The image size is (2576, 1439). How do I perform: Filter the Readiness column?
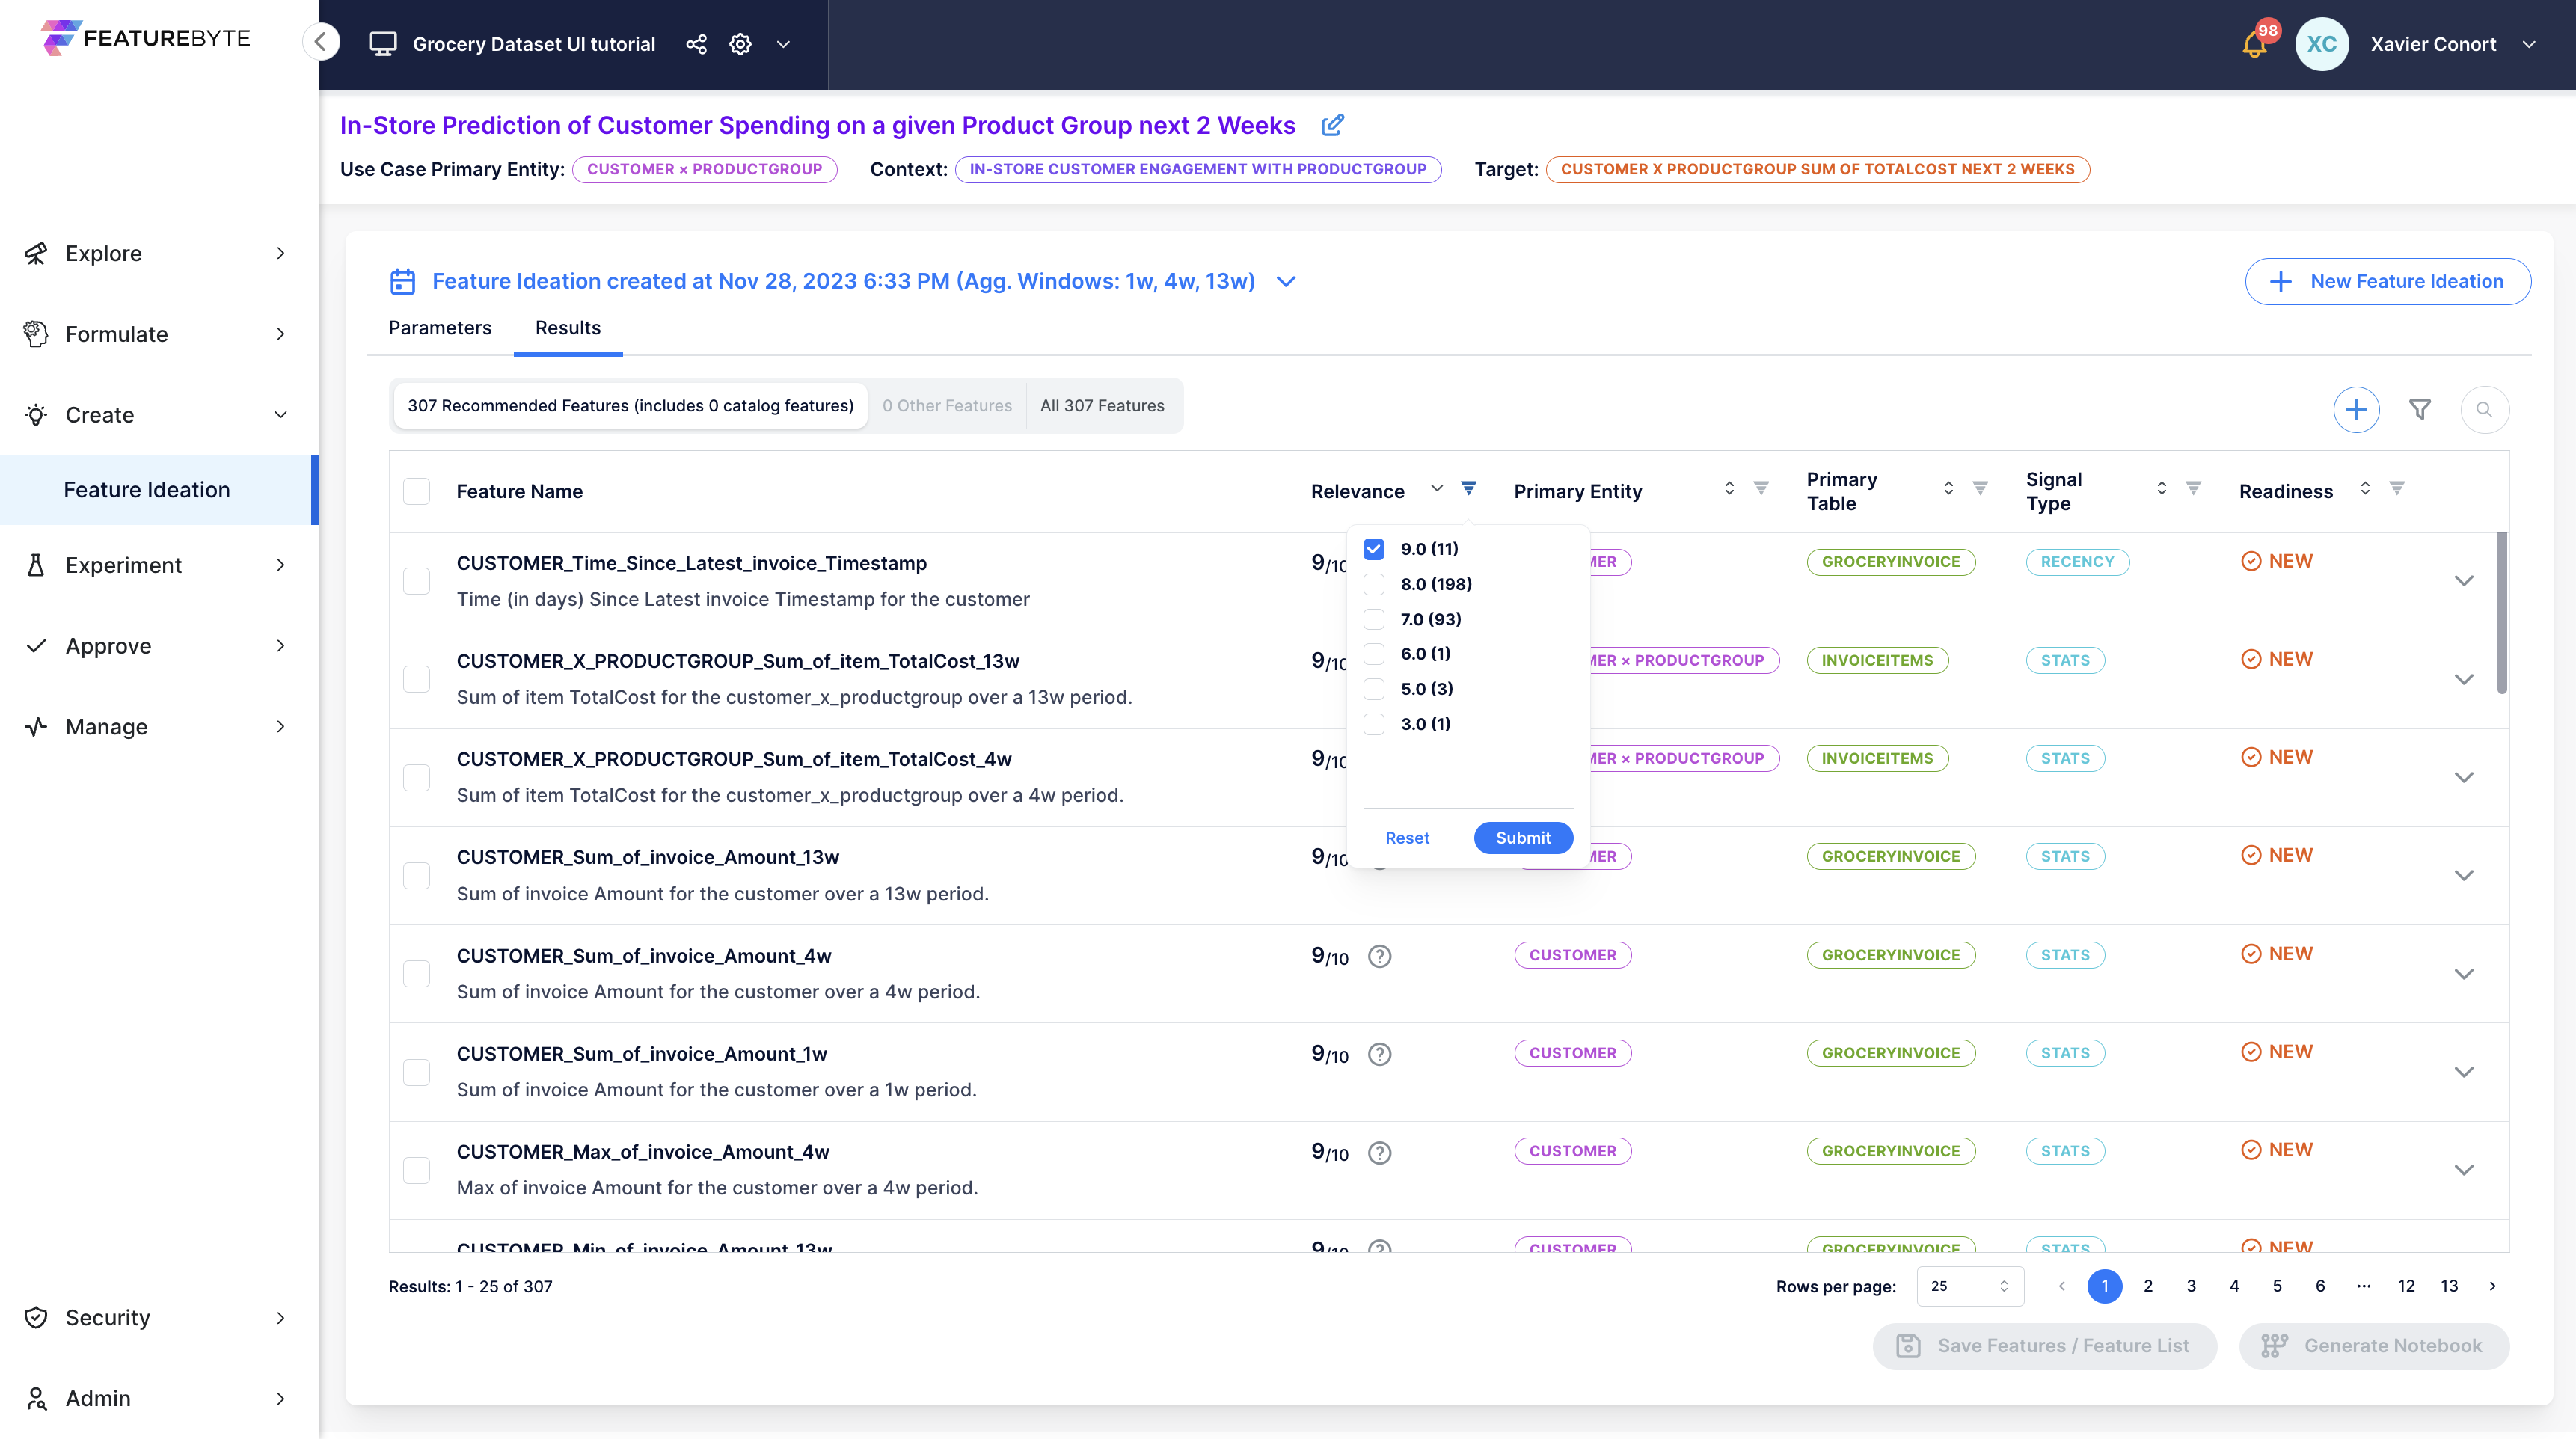point(2397,488)
